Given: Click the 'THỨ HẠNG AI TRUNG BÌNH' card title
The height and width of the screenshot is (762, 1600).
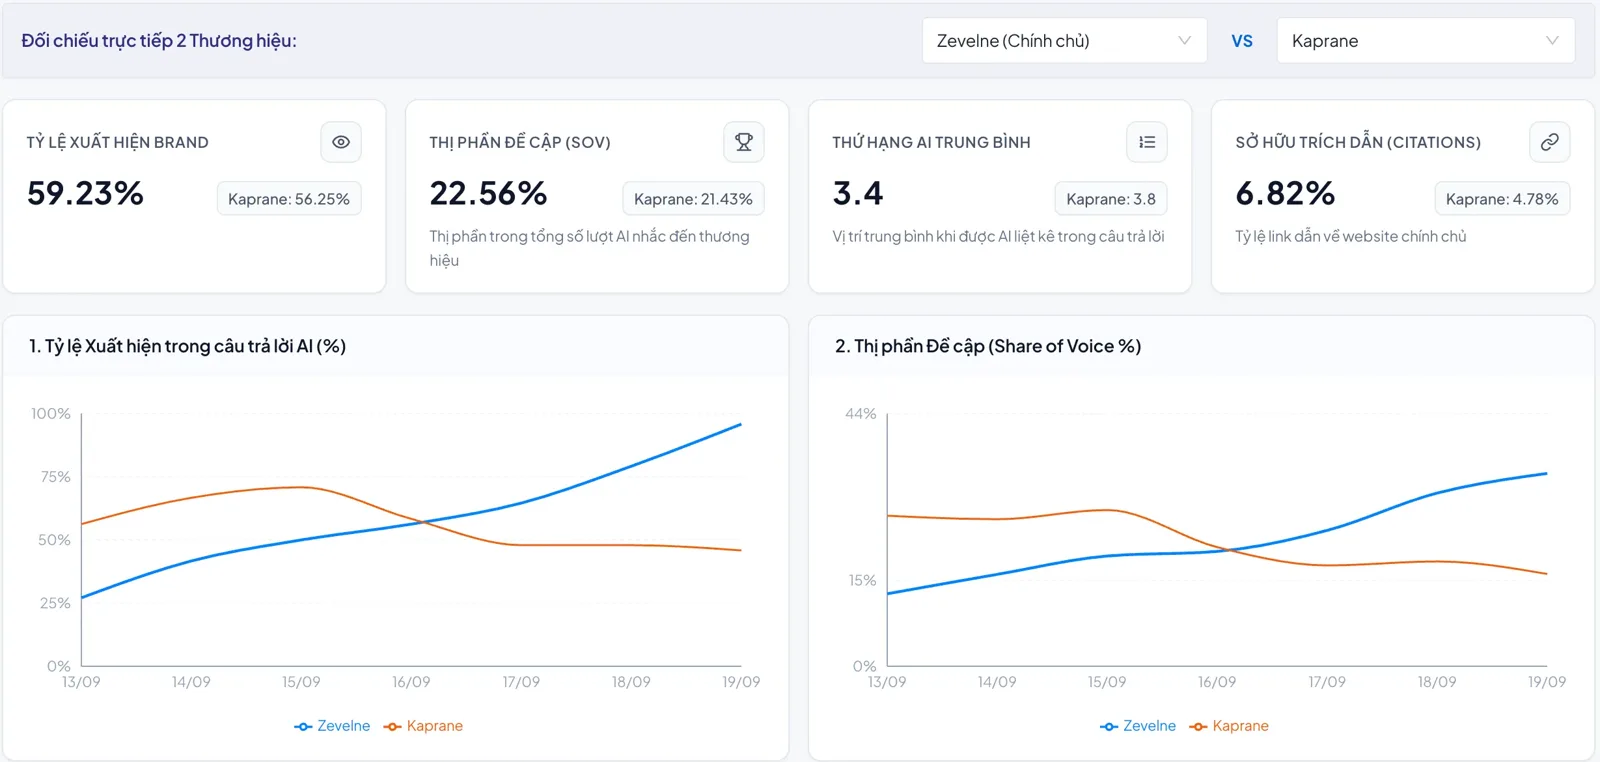Looking at the screenshot, I should [932, 142].
